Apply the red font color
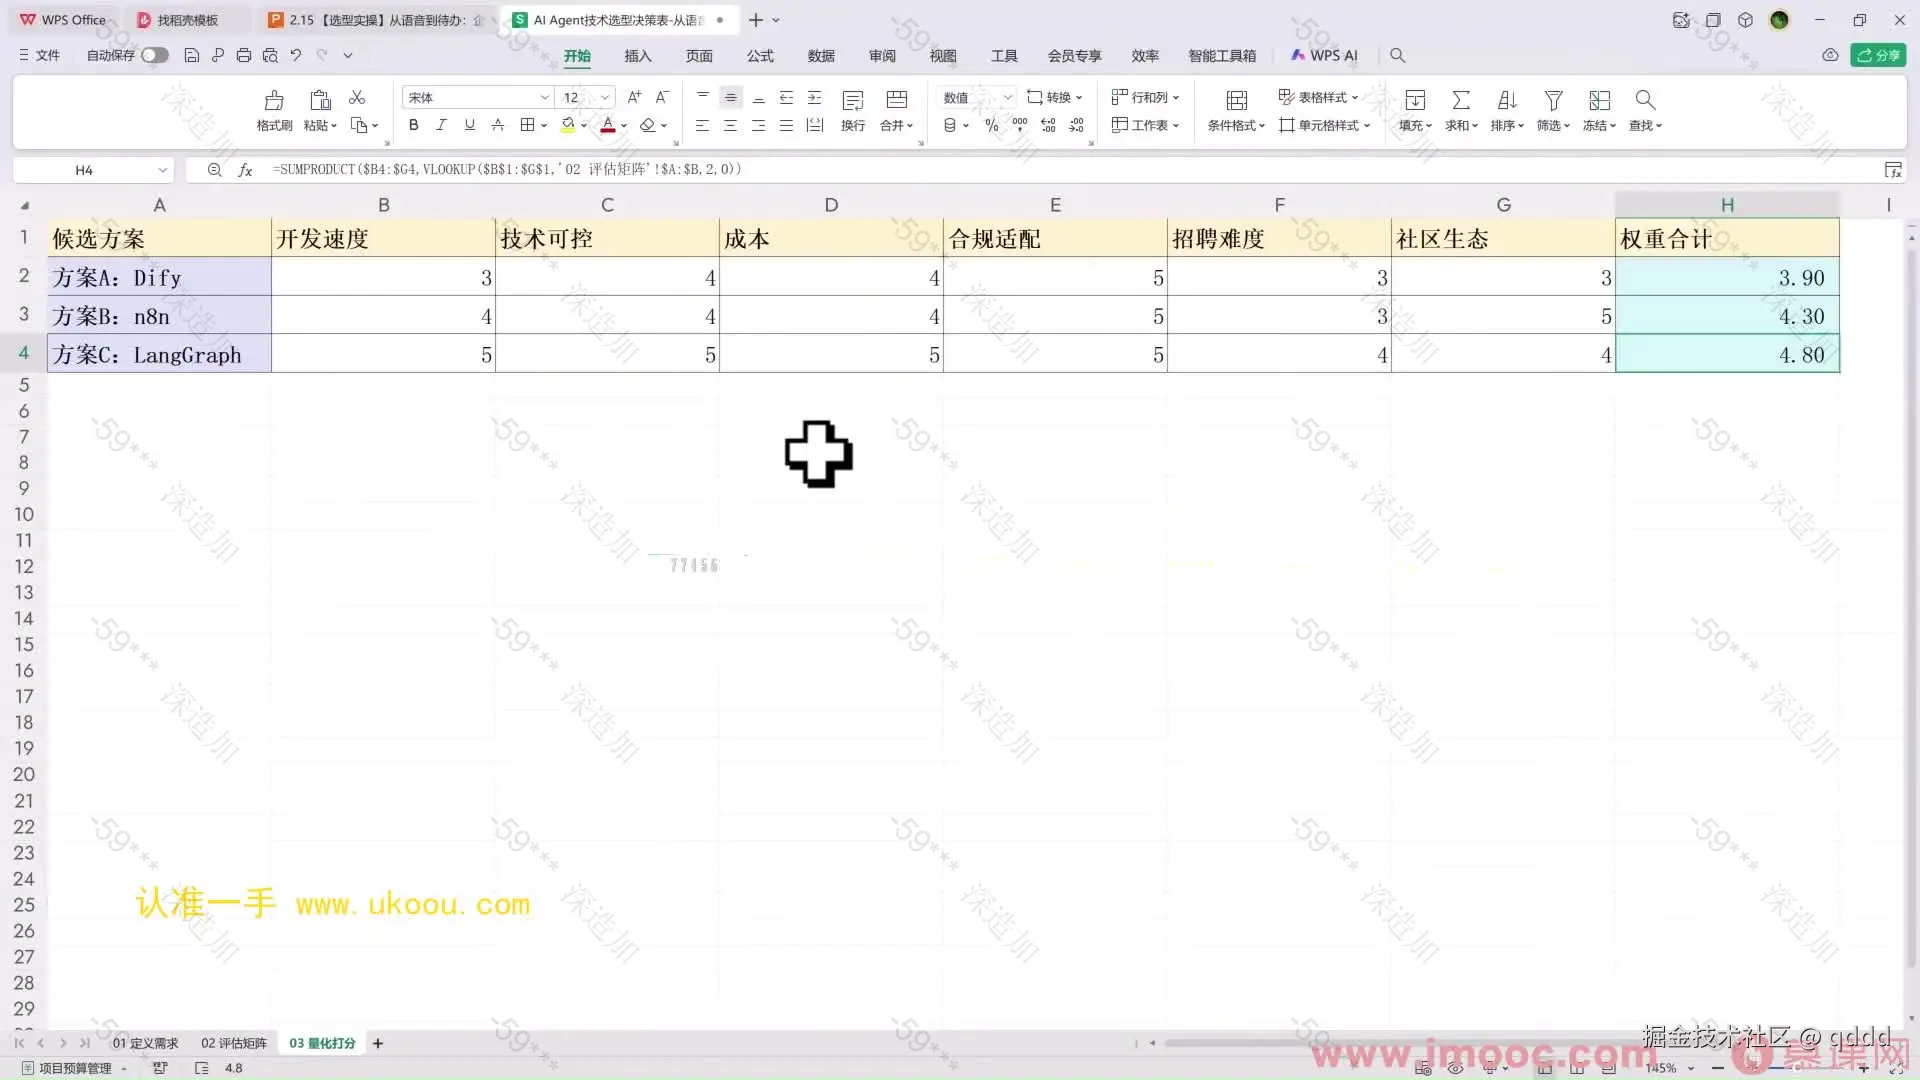The width and height of the screenshot is (1920, 1080). [x=608, y=125]
